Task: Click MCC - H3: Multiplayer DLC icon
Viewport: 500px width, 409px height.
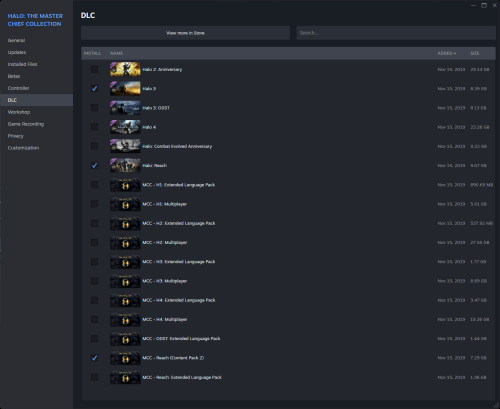Action: [x=125, y=281]
